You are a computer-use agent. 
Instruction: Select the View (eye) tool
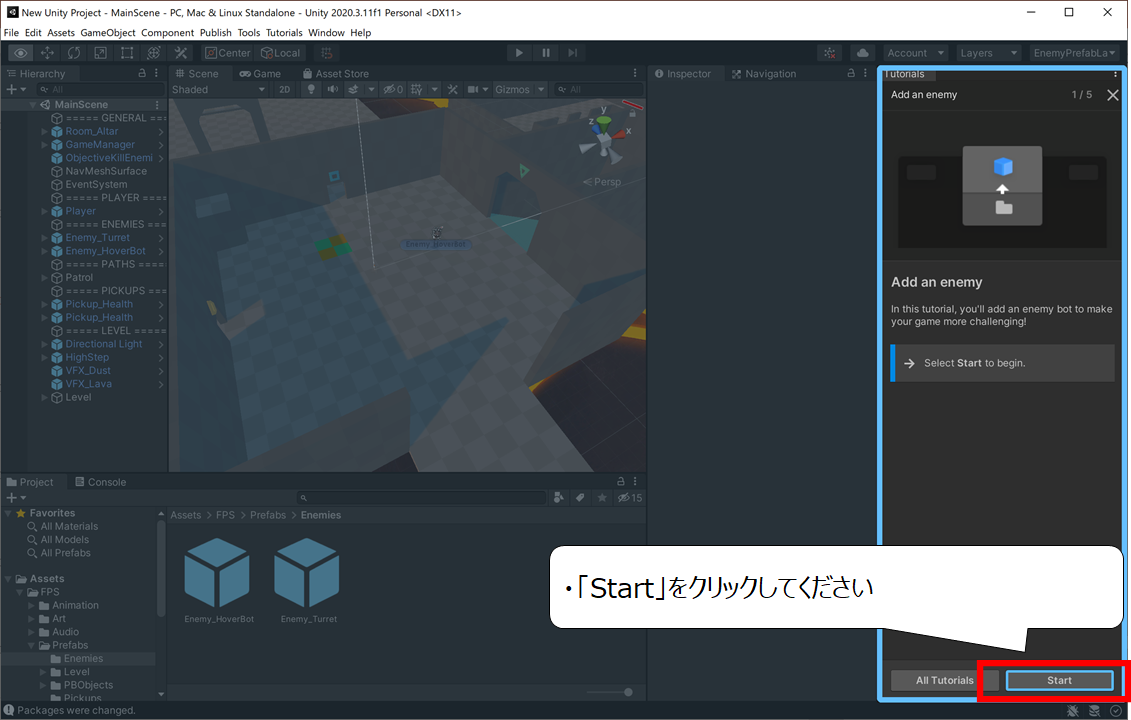[x=20, y=53]
